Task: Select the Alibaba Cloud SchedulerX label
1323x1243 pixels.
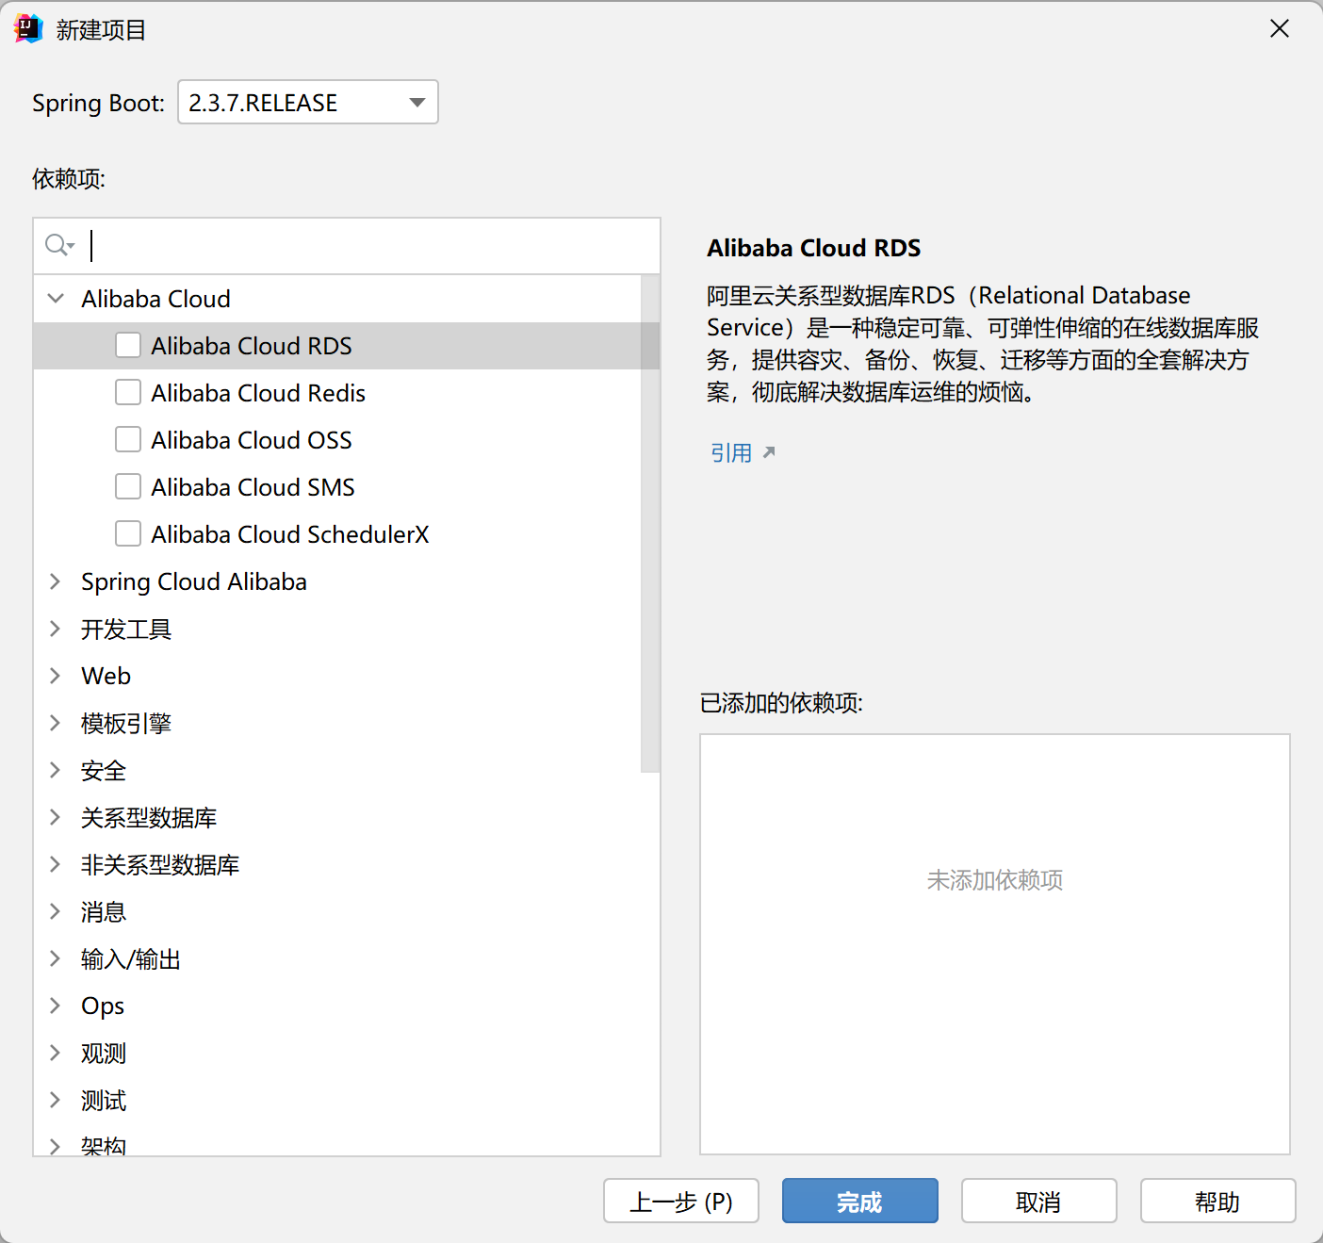Action: click(x=290, y=534)
